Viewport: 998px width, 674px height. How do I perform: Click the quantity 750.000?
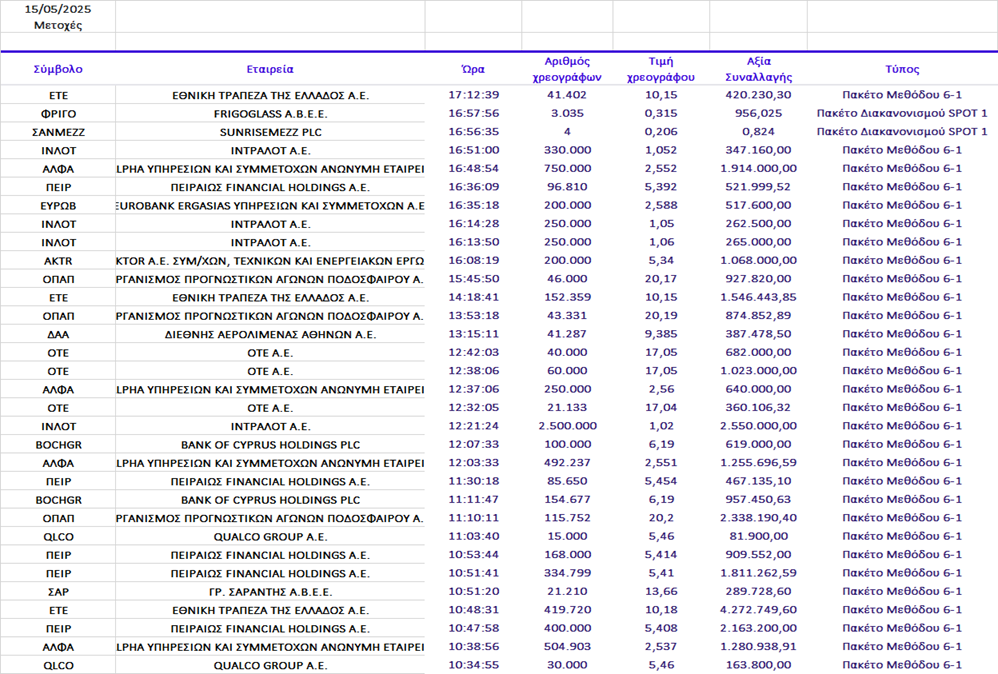click(x=567, y=169)
